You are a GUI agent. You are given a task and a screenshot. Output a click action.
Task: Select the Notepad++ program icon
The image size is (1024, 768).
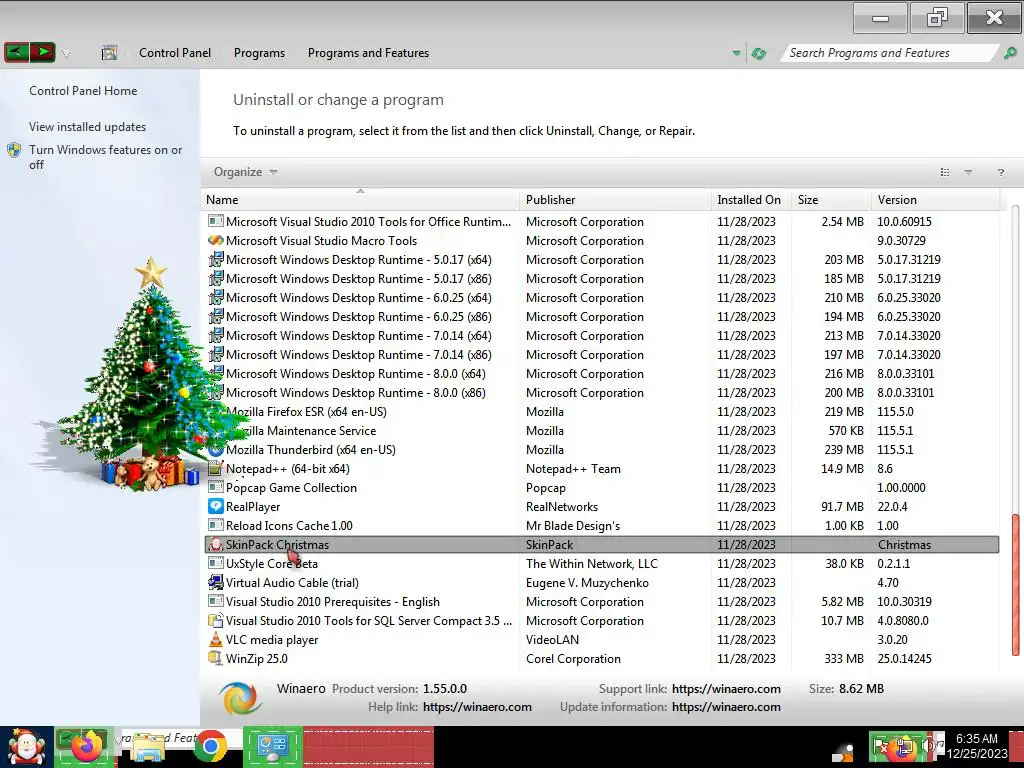[216, 468]
